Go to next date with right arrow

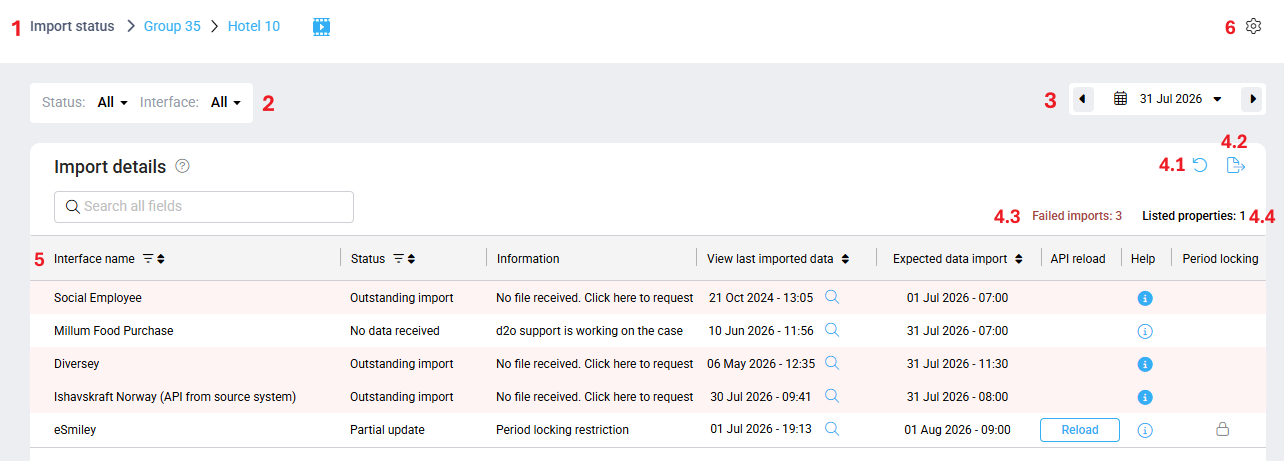[1252, 99]
